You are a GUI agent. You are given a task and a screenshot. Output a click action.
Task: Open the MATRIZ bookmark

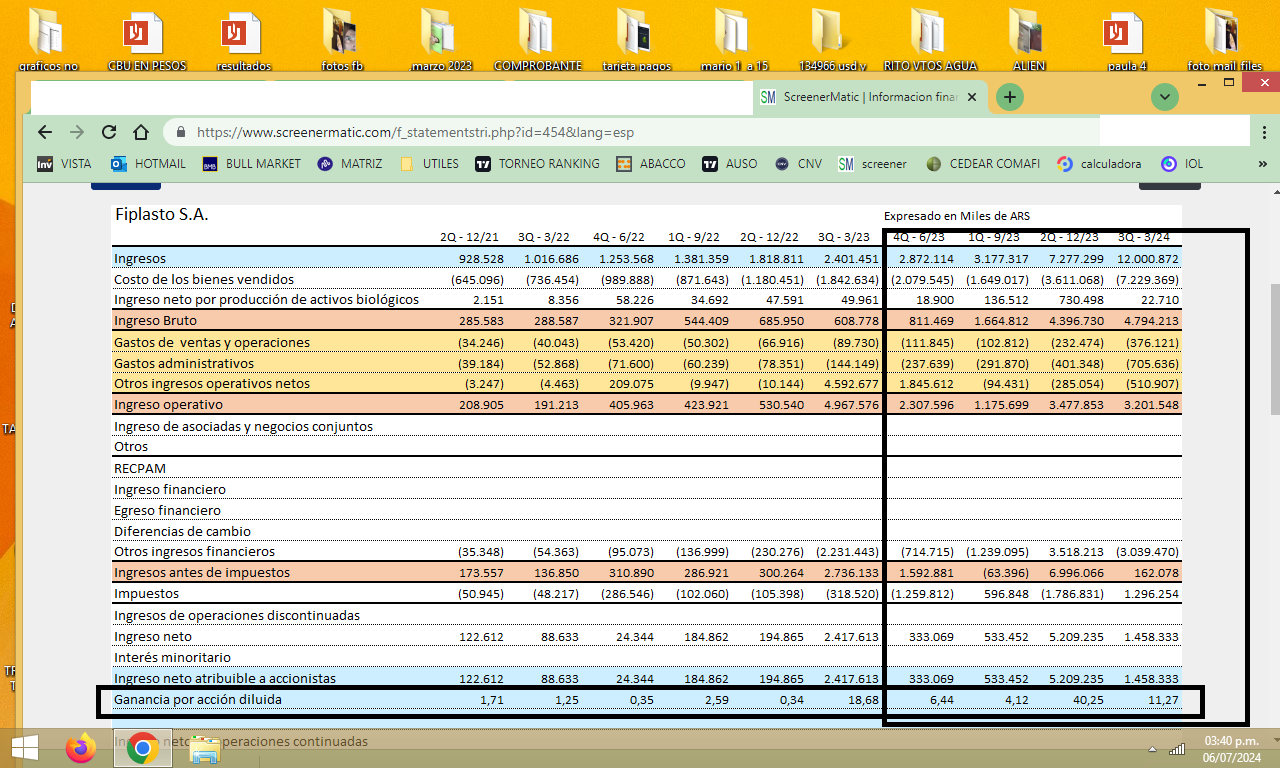350,164
